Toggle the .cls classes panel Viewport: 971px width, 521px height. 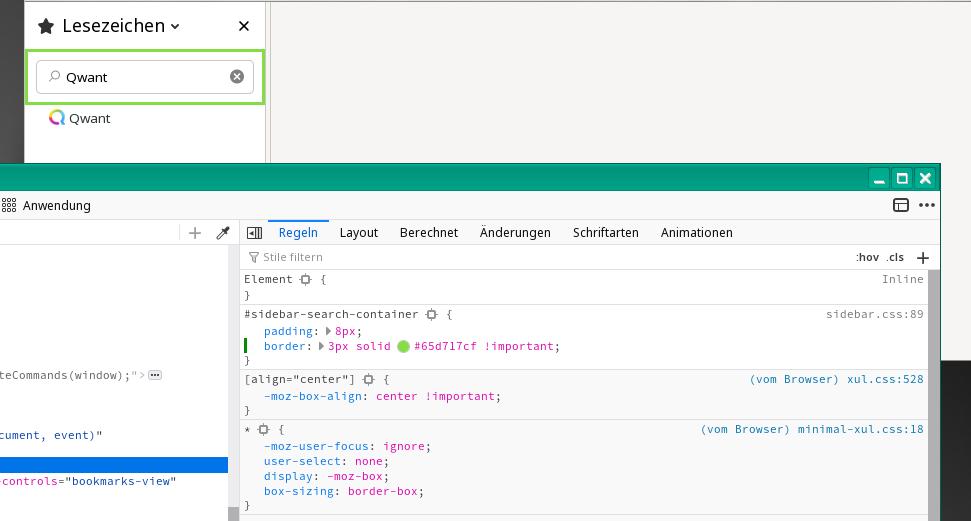(x=895, y=258)
